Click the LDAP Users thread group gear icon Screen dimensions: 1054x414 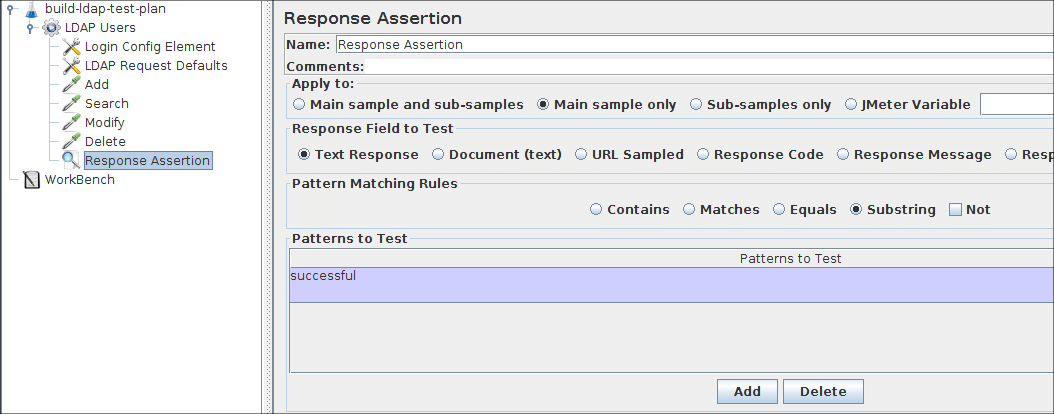51,28
